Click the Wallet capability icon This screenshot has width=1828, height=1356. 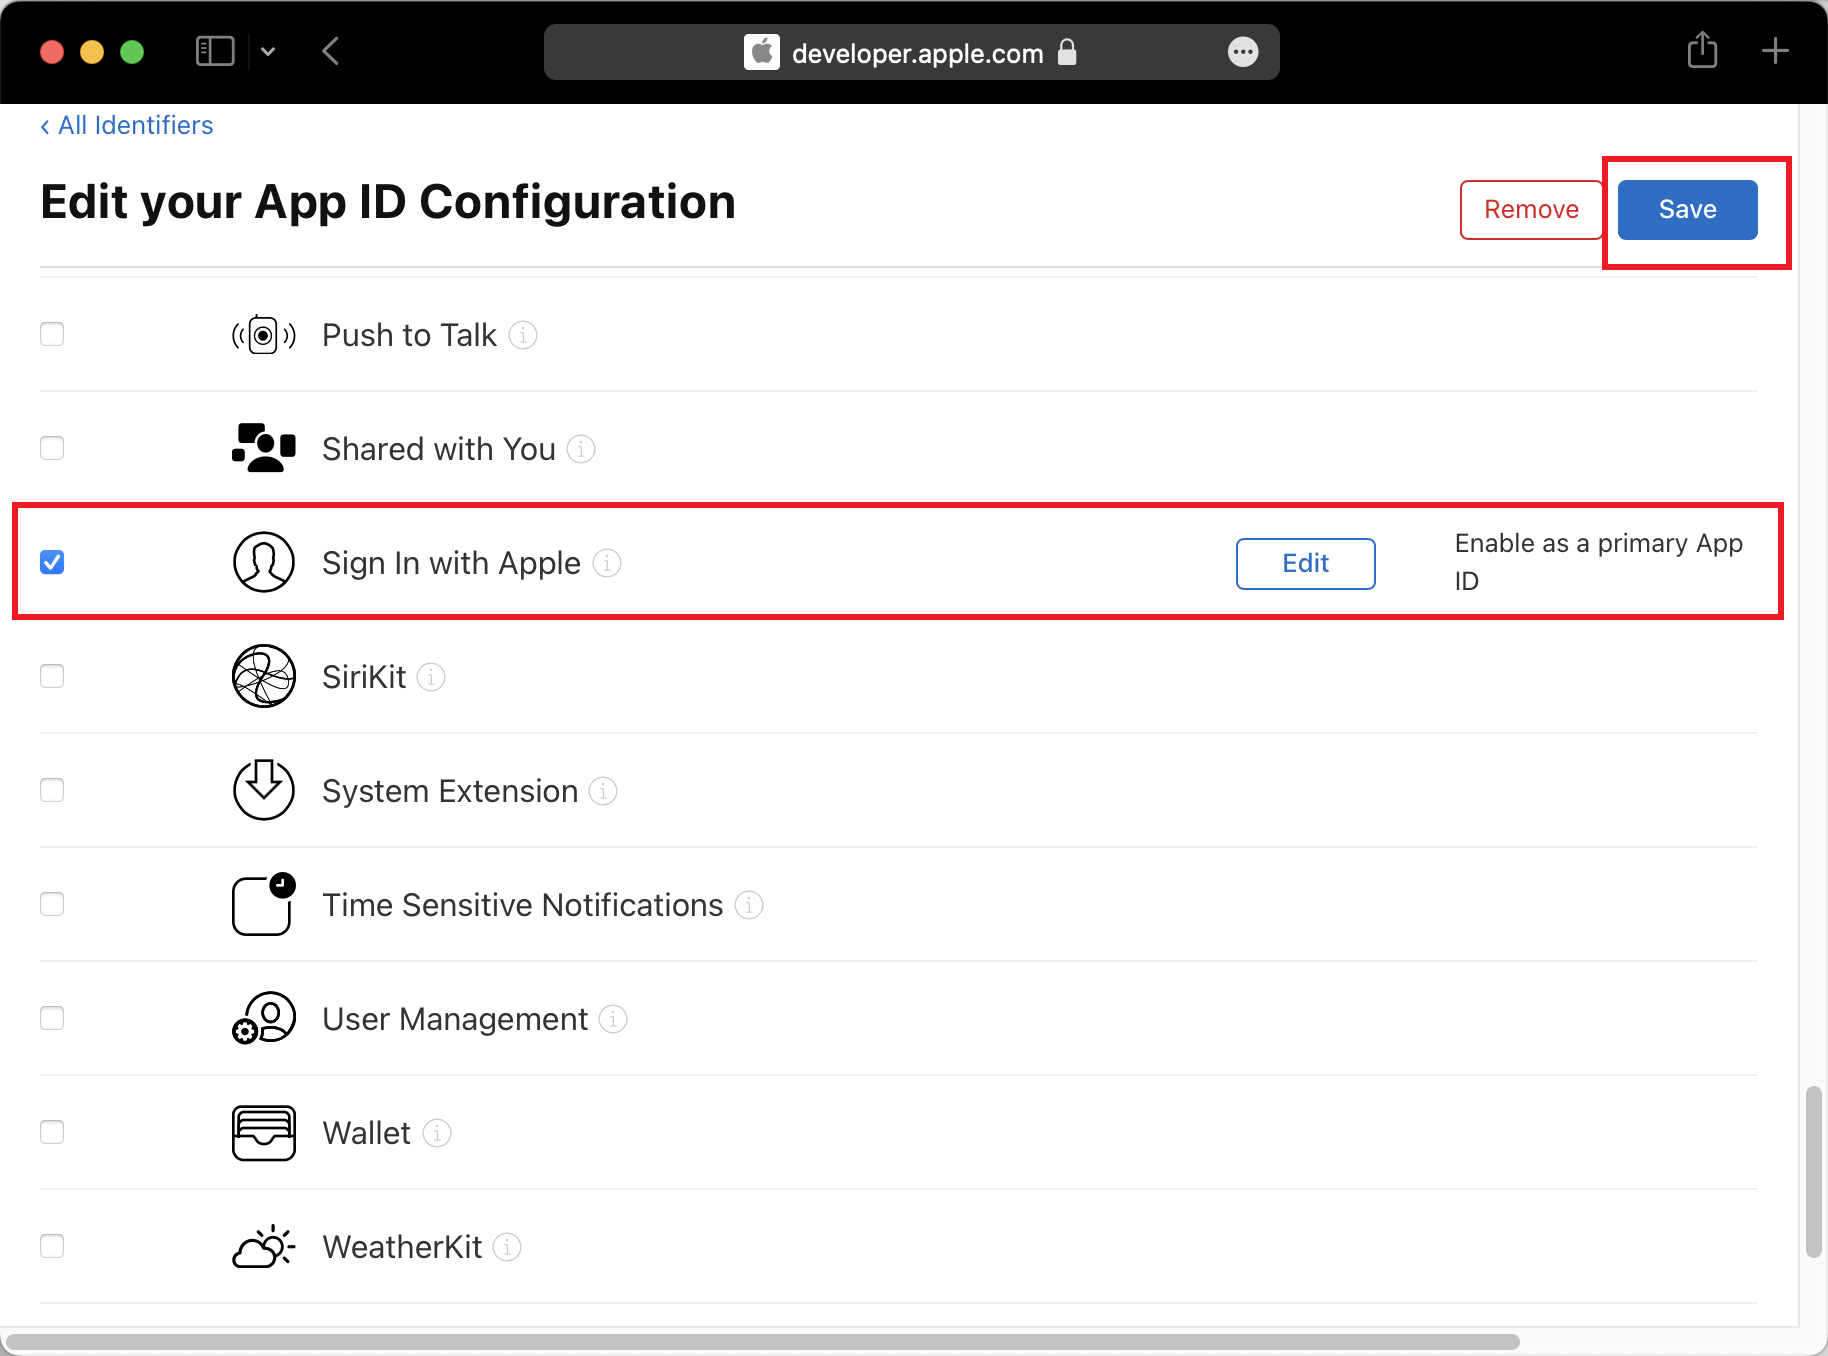[264, 1132]
